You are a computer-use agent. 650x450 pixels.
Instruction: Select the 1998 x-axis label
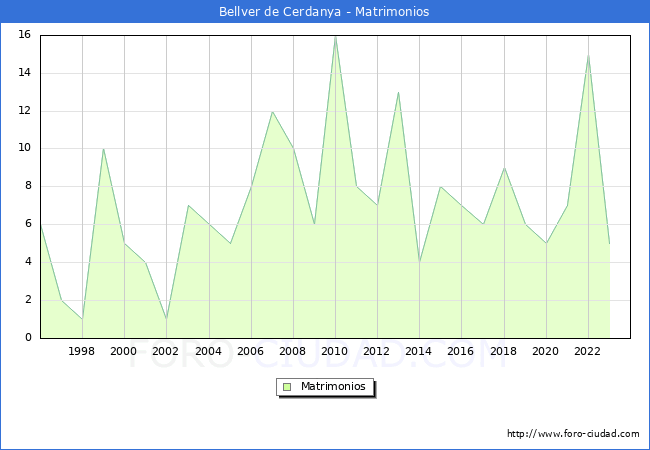tap(81, 351)
